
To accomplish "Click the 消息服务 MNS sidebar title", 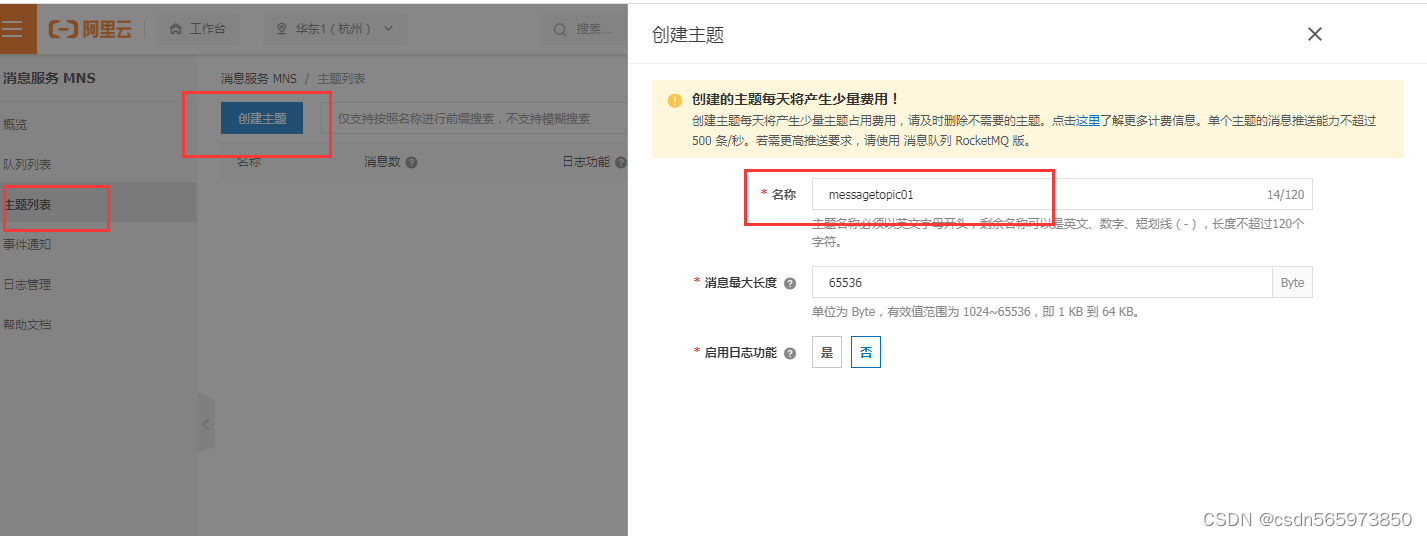I will pyautogui.click(x=49, y=78).
